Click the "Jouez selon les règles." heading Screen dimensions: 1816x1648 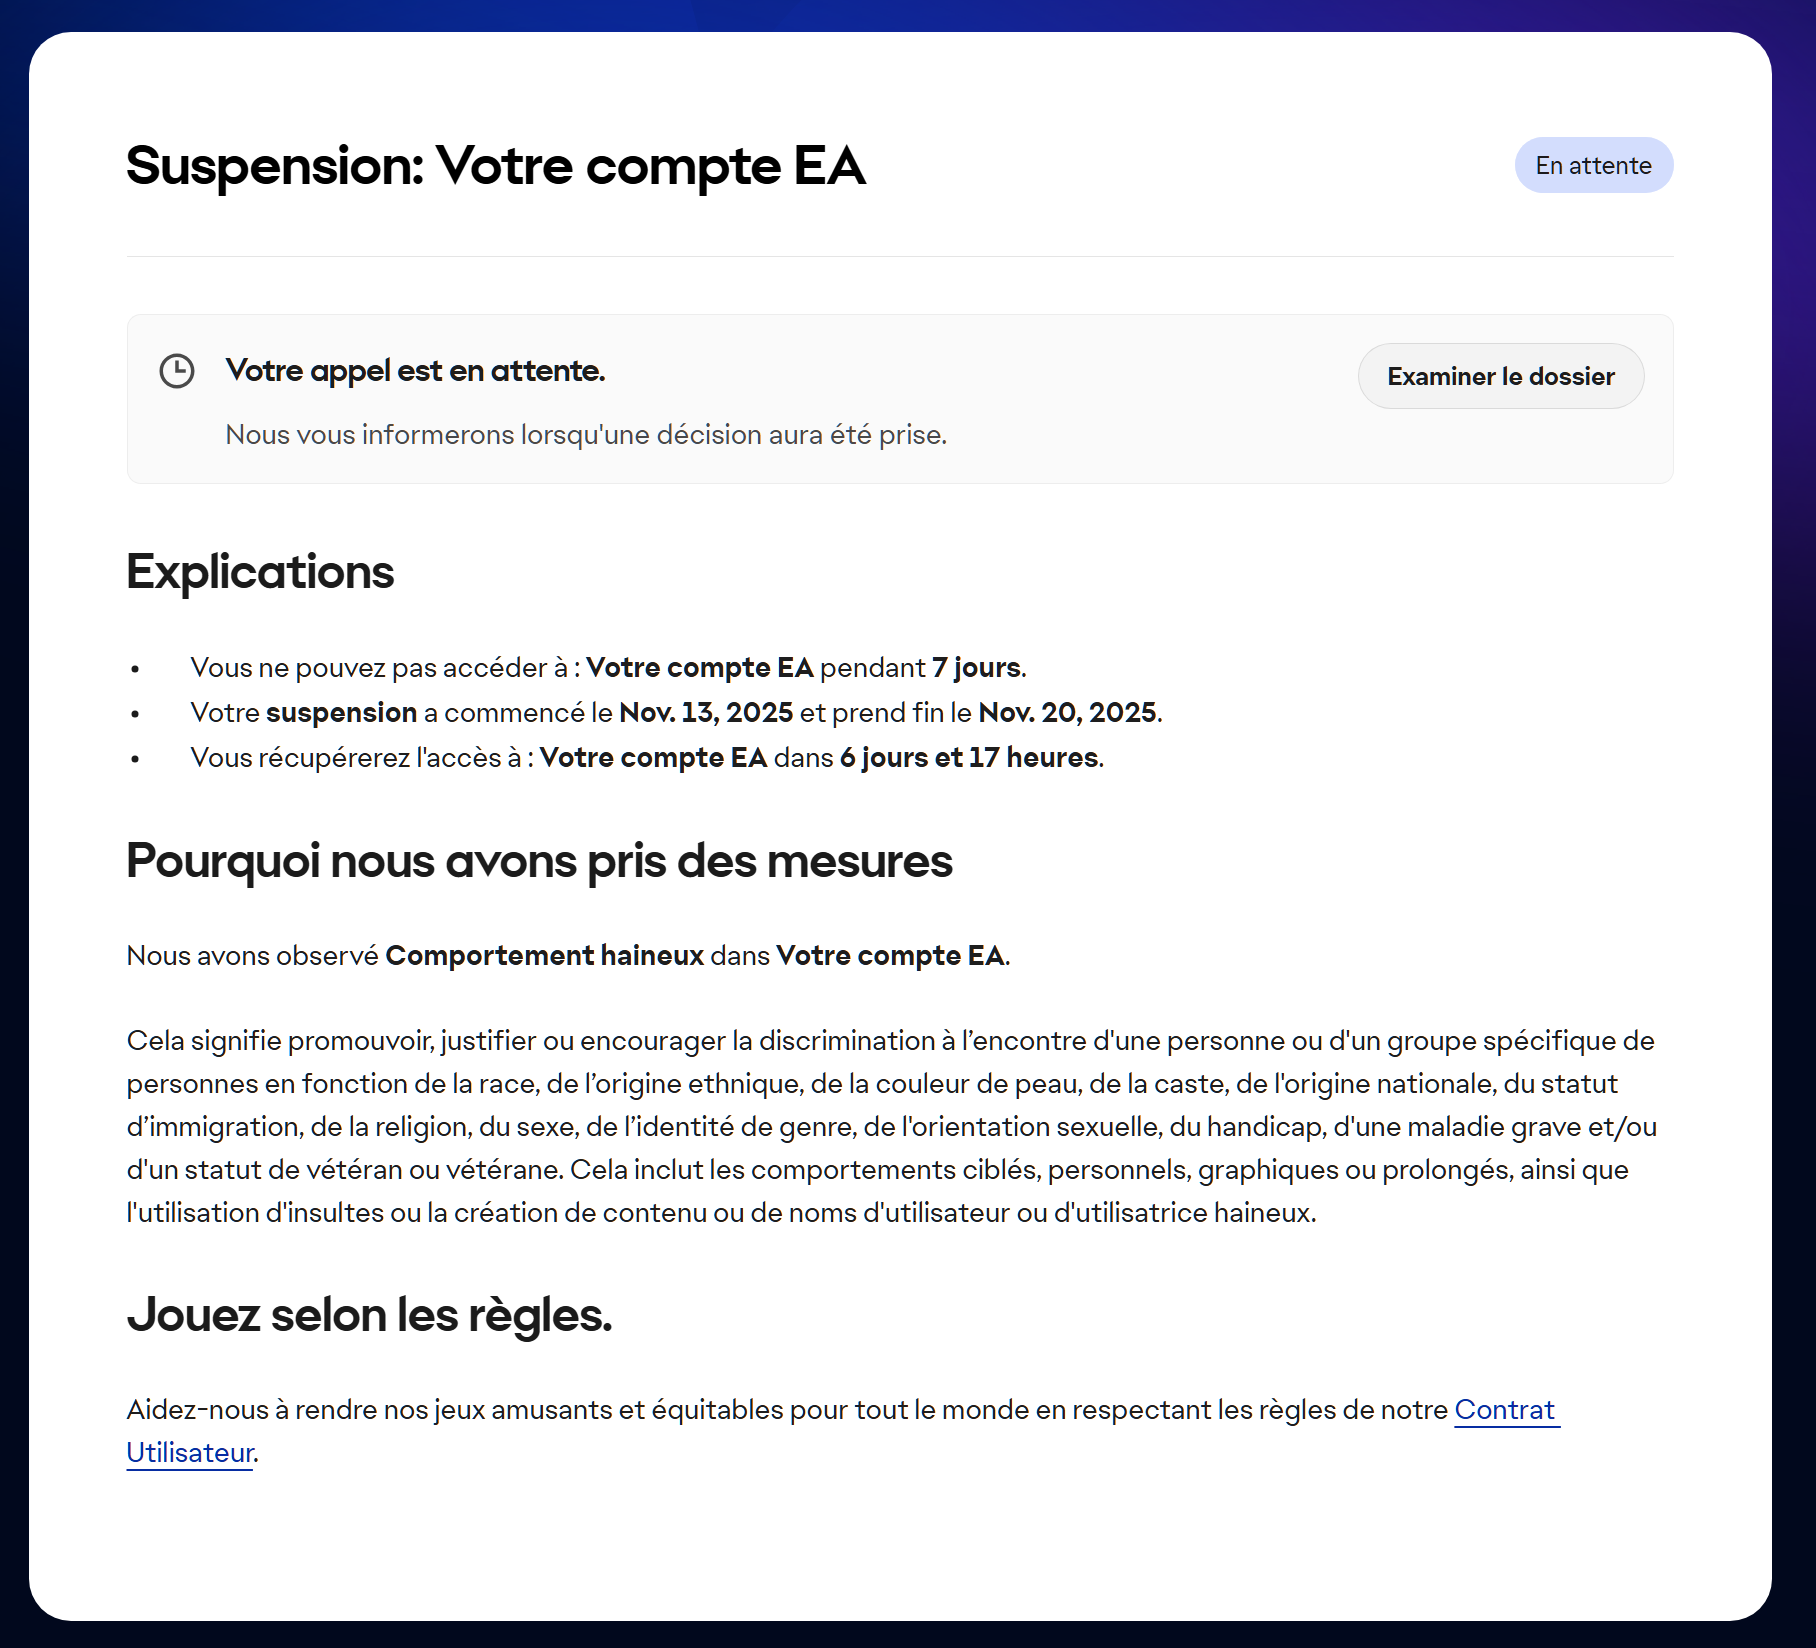point(369,1315)
